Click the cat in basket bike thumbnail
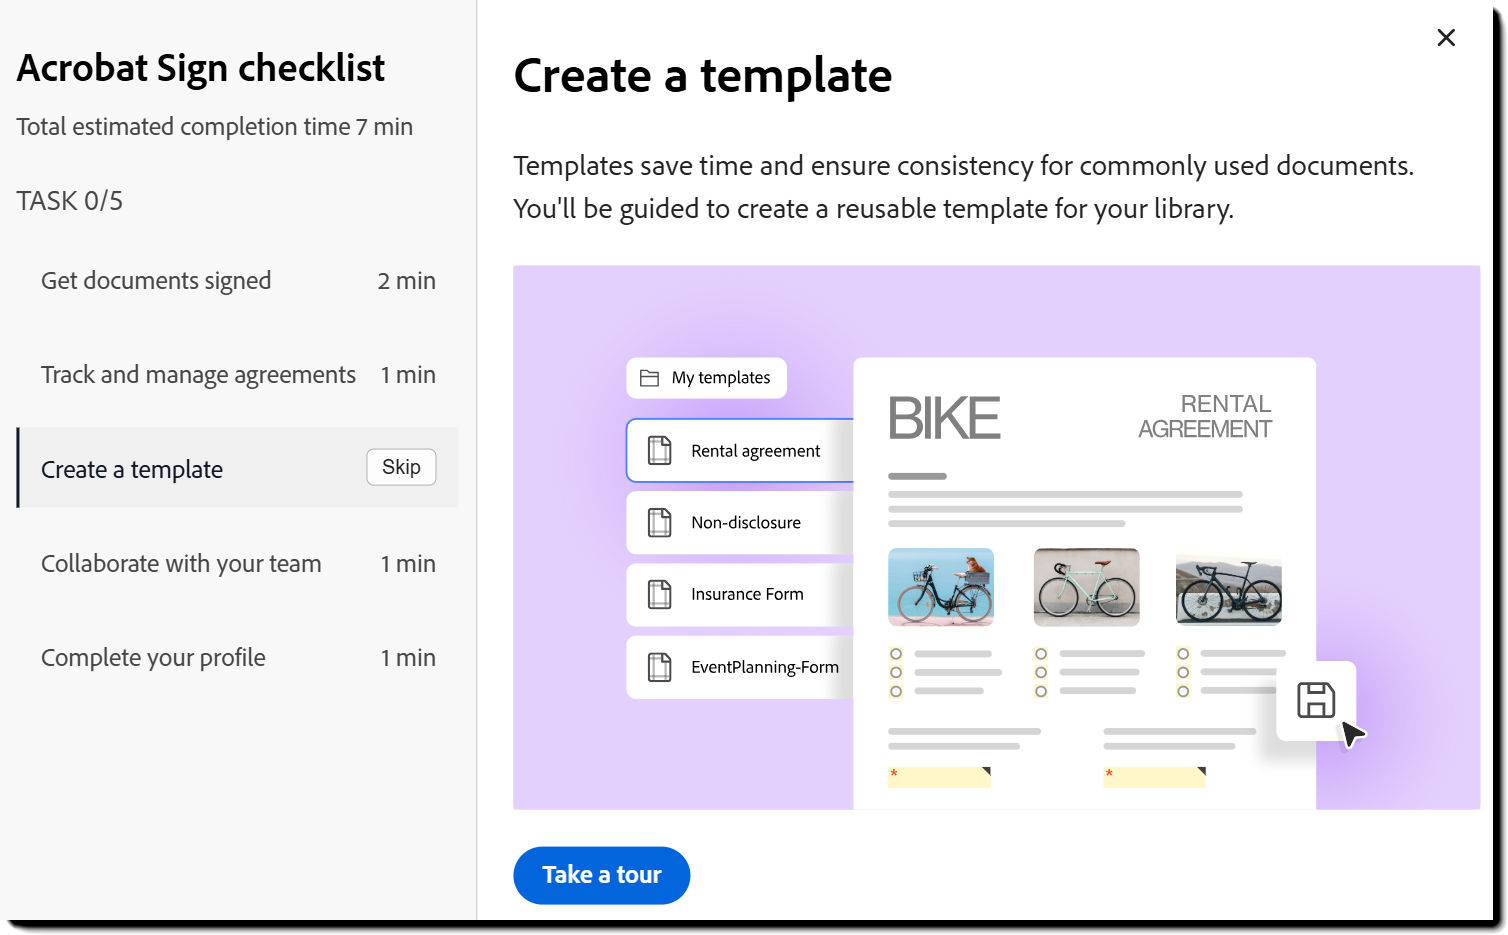 click(940, 588)
